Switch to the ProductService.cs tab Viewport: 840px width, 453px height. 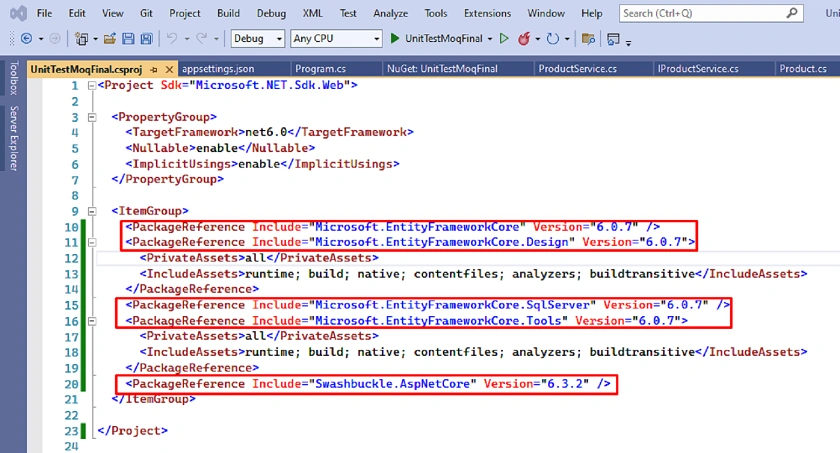click(x=578, y=69)
